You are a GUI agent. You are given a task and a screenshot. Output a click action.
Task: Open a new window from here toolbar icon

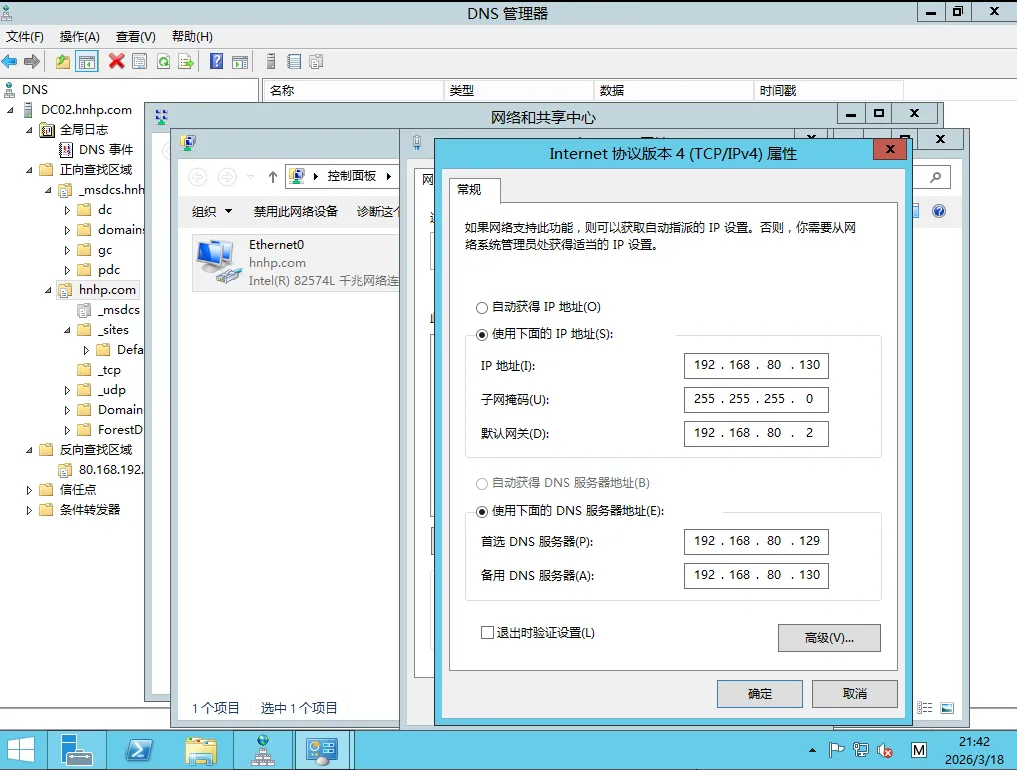(239, 61)
